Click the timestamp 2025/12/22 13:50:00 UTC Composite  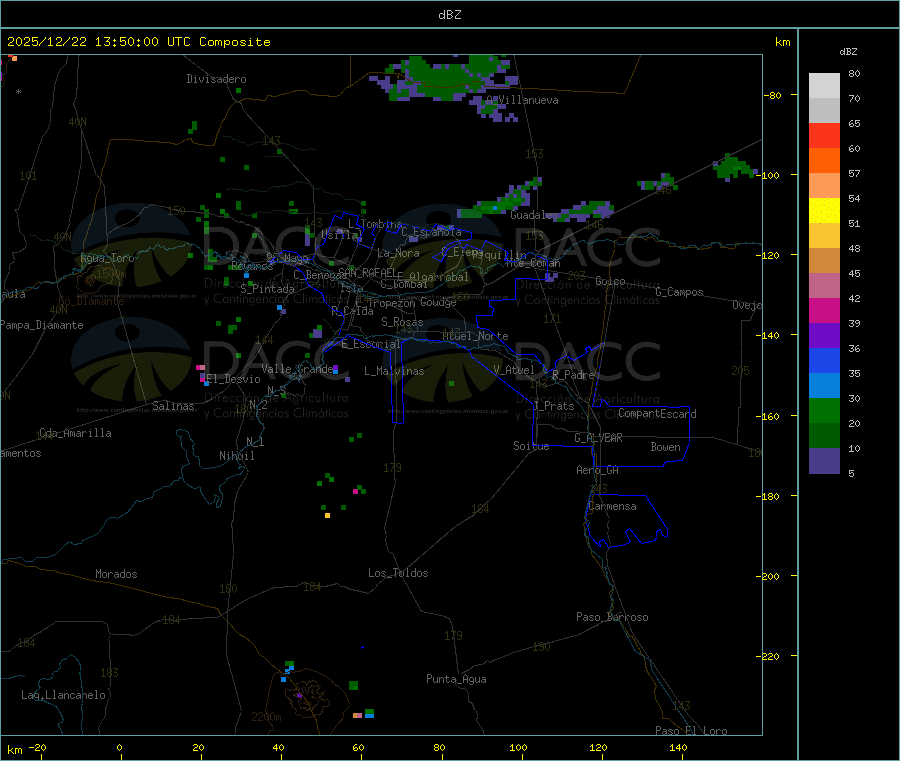tap(138, 42)
